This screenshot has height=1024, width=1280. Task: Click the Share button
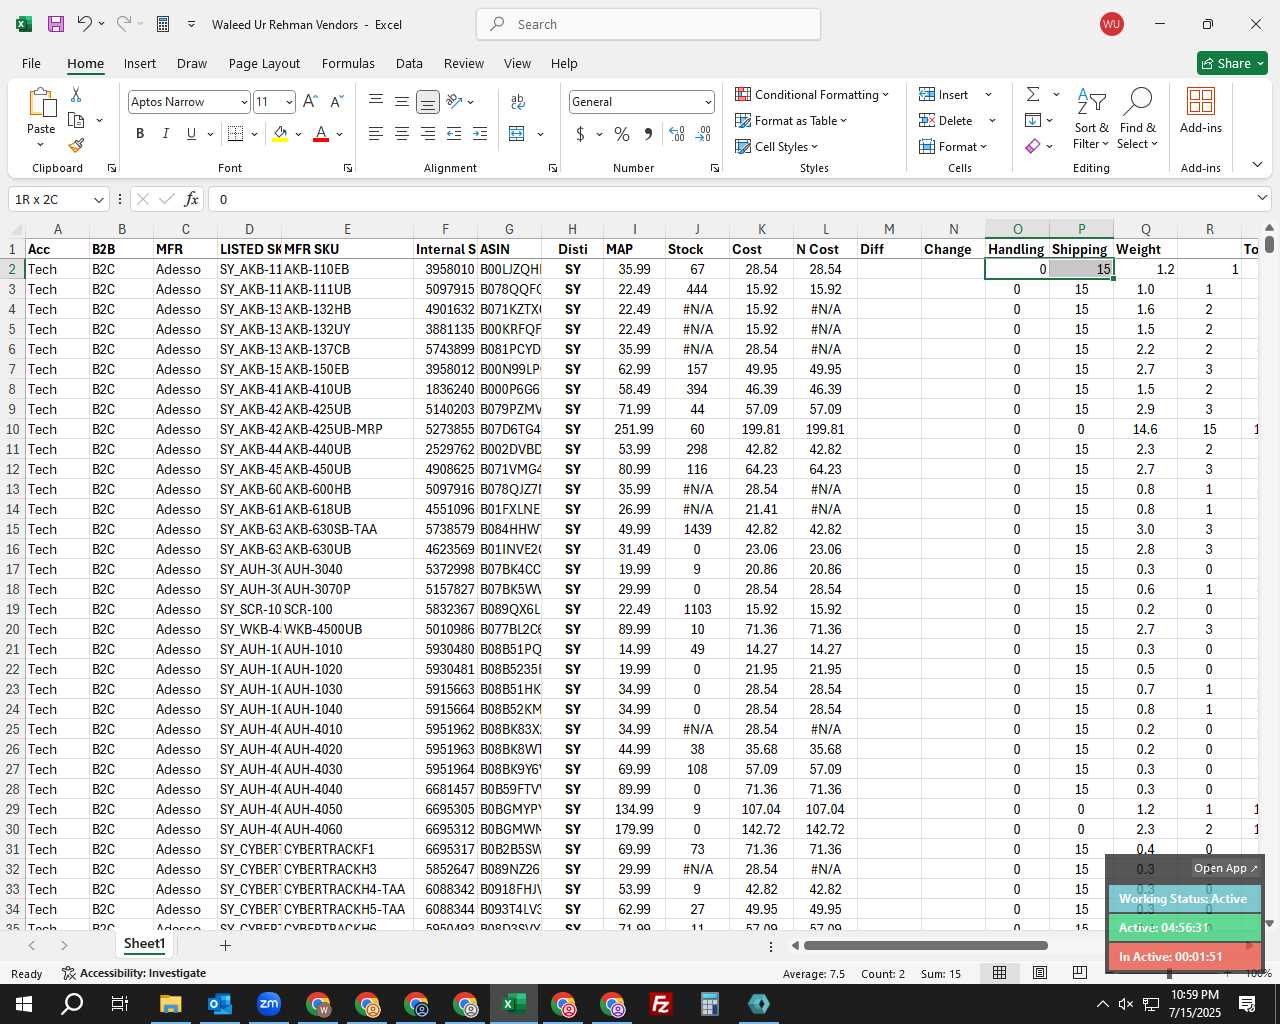(x=1232, y=63)
